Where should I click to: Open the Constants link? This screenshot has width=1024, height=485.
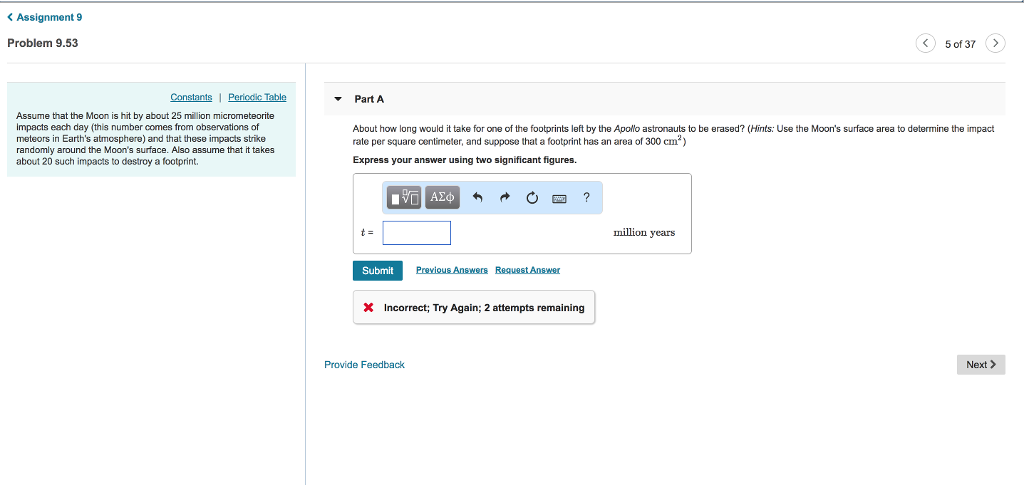191,97
